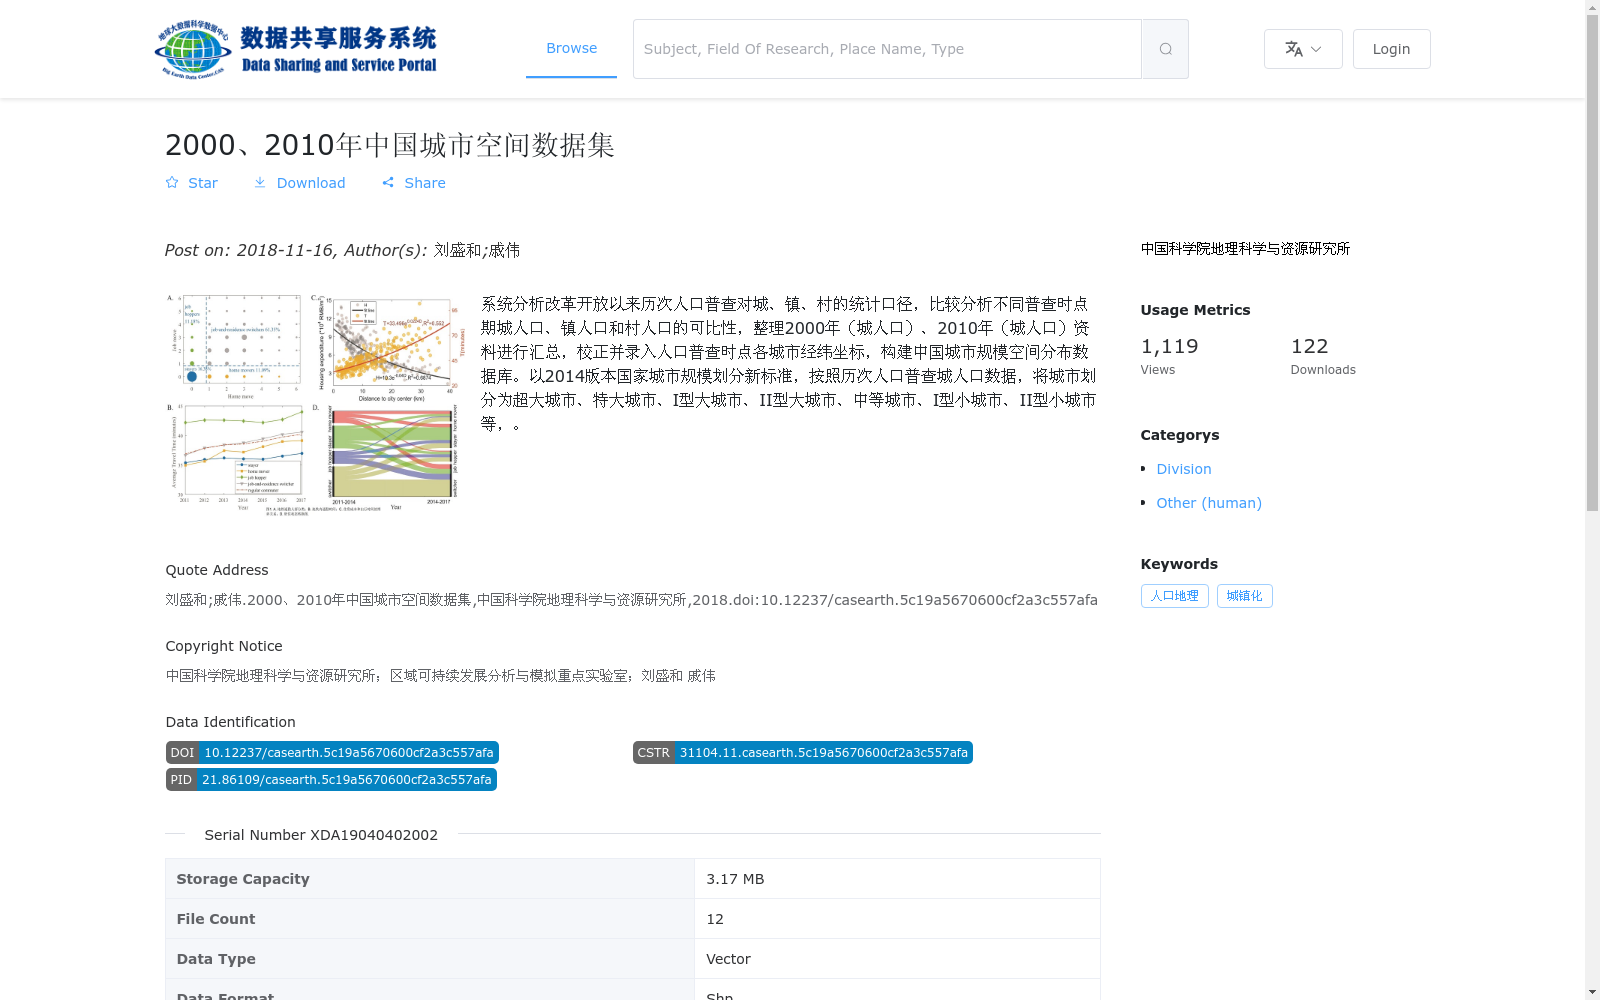1600x1000 pixels.
Task: Click the Login button
Action: point(1391,49)
